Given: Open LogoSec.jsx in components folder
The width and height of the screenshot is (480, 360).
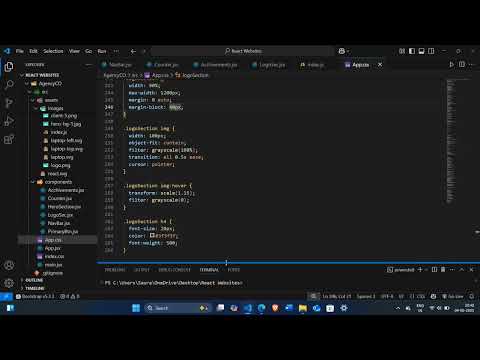Looking at the screenshot, I should point(60,215).
